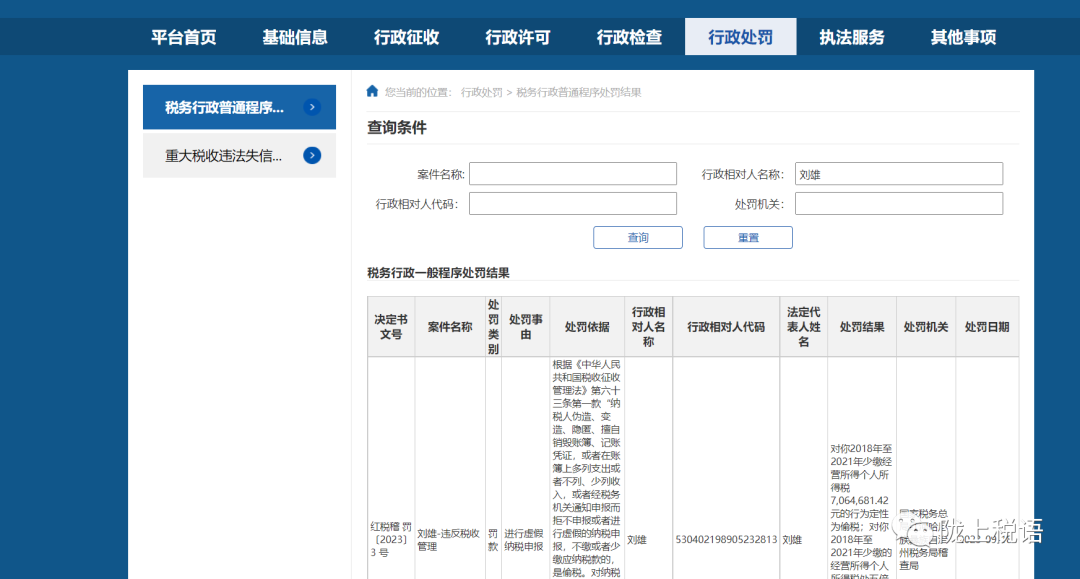
Task: Click 刘雄 in 行政相对人名称 column
Action: point(637,540)
